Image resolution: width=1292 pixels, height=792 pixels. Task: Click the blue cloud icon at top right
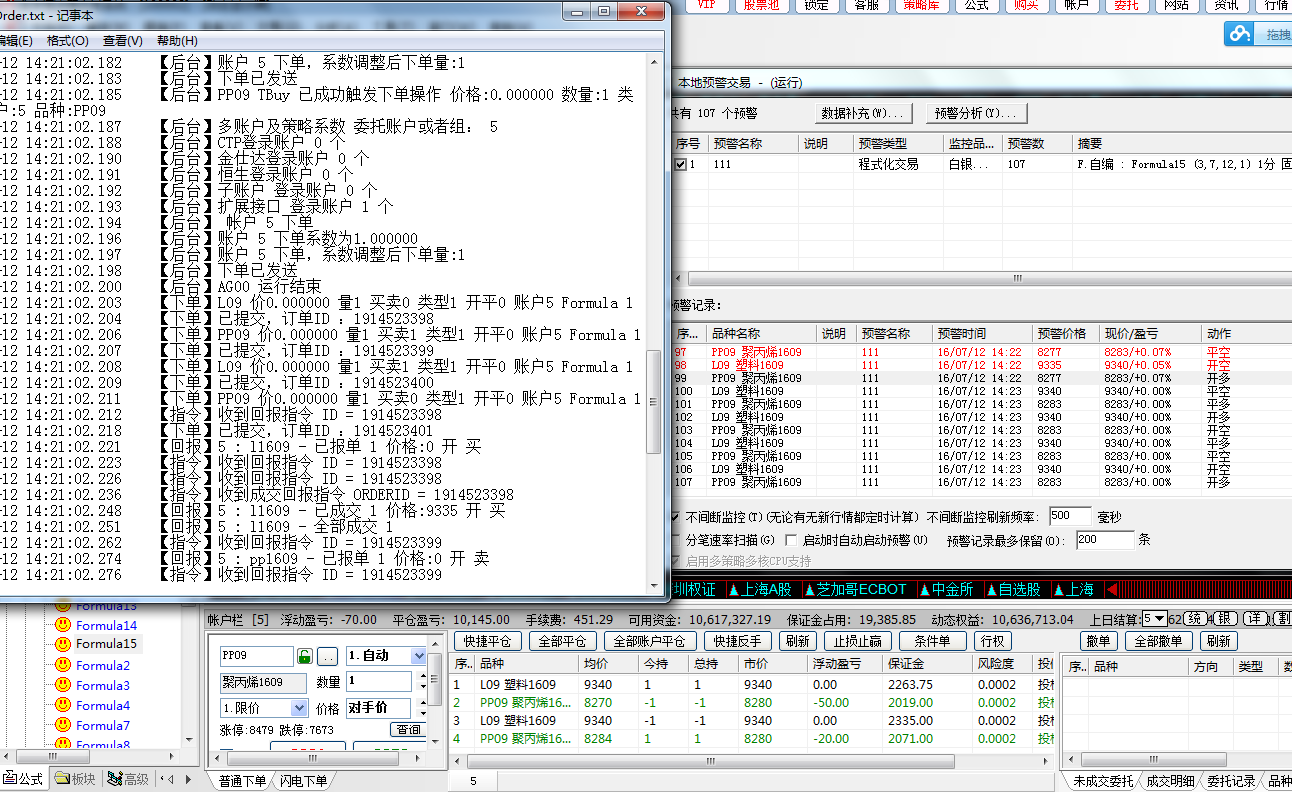point(1241,34)
